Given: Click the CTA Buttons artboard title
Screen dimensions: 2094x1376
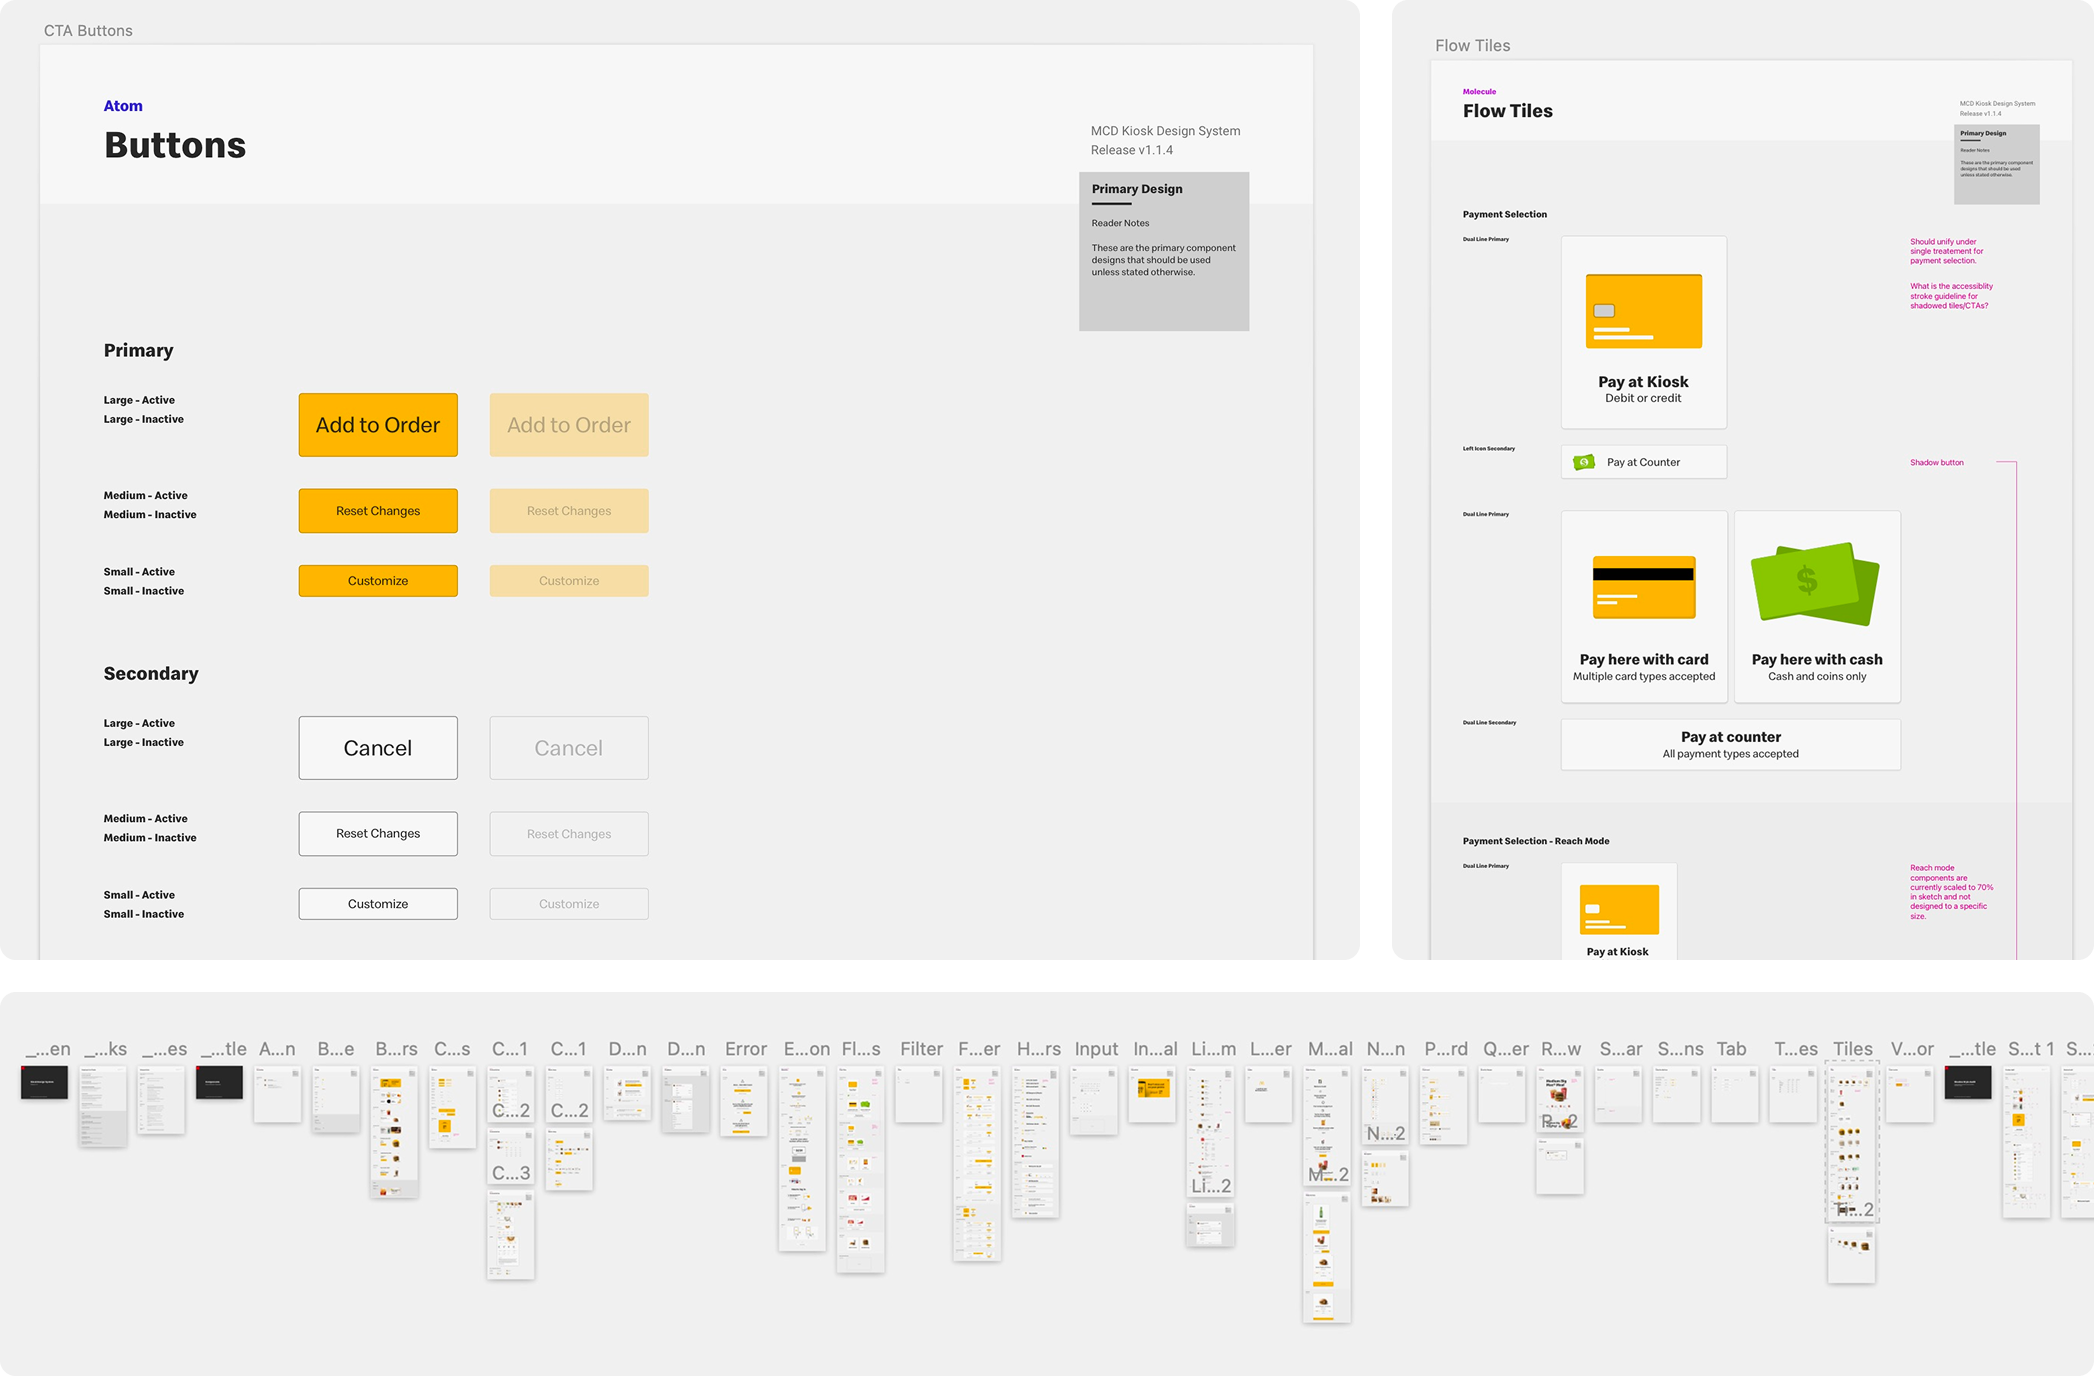Looking at the screenshot, I should [88, 31].
